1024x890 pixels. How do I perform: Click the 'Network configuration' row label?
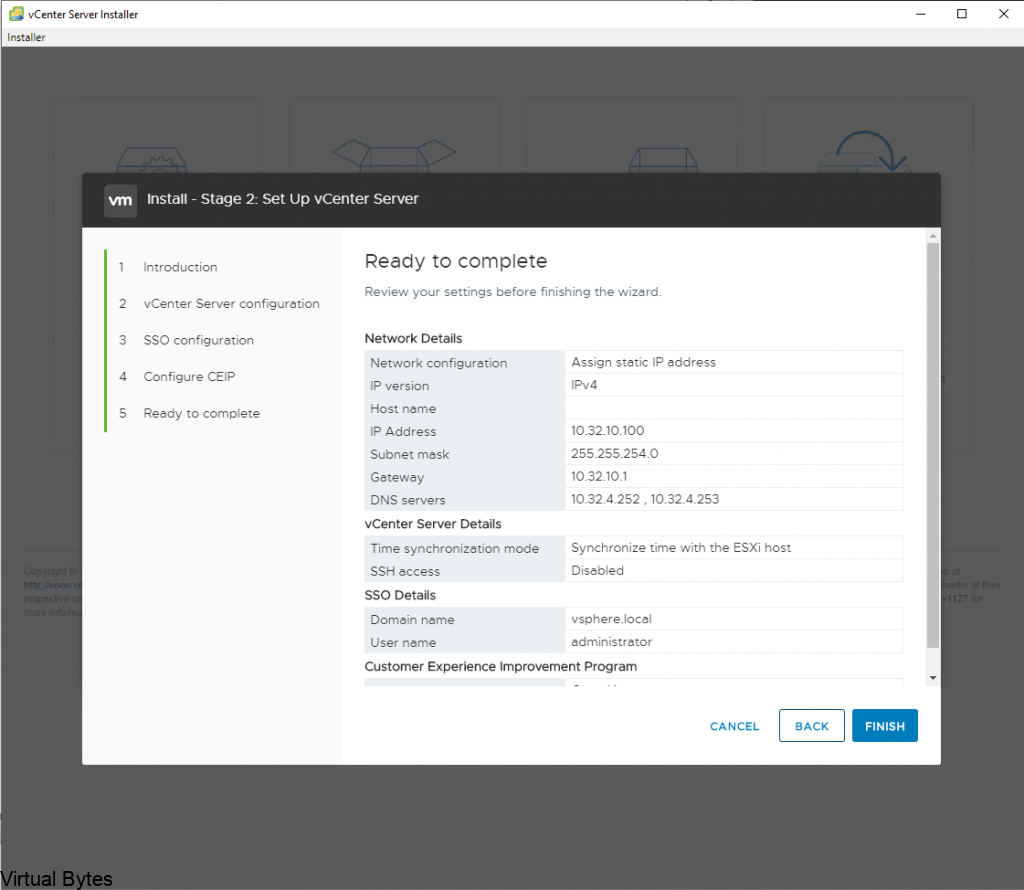(x=438, y=362)
